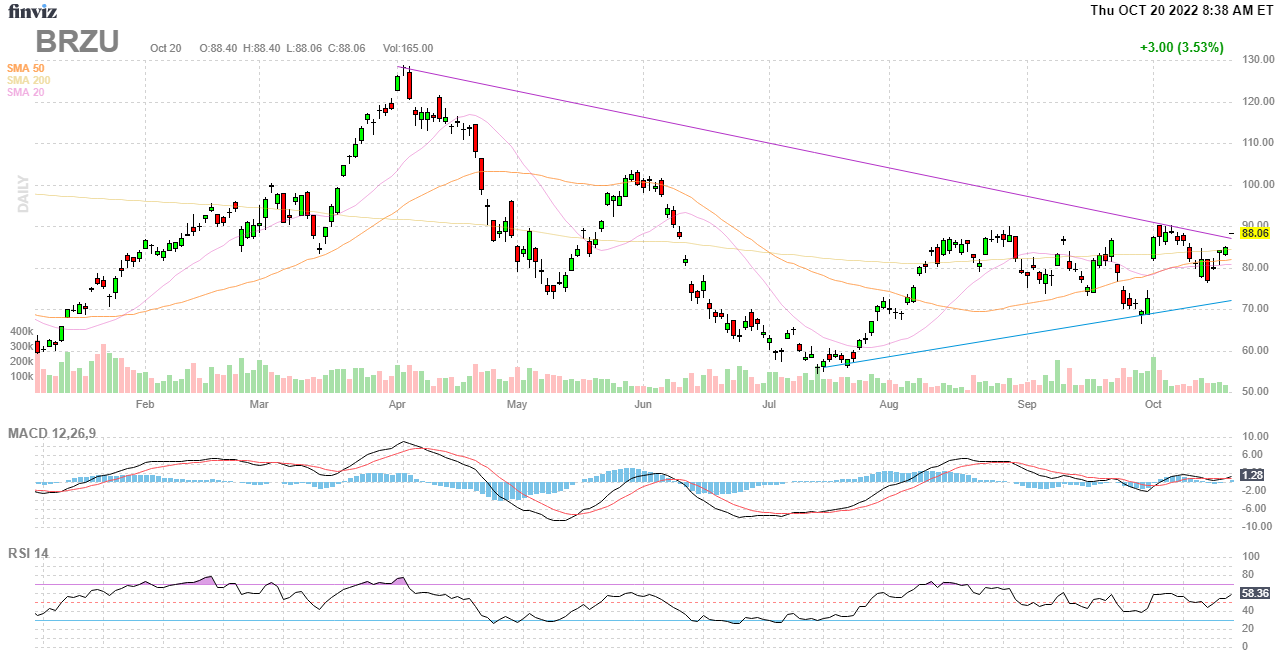Viewport: 1282px width, 662px height.
Task: Click the RSI 58.36 value badge
Action: coord(1254,593)
